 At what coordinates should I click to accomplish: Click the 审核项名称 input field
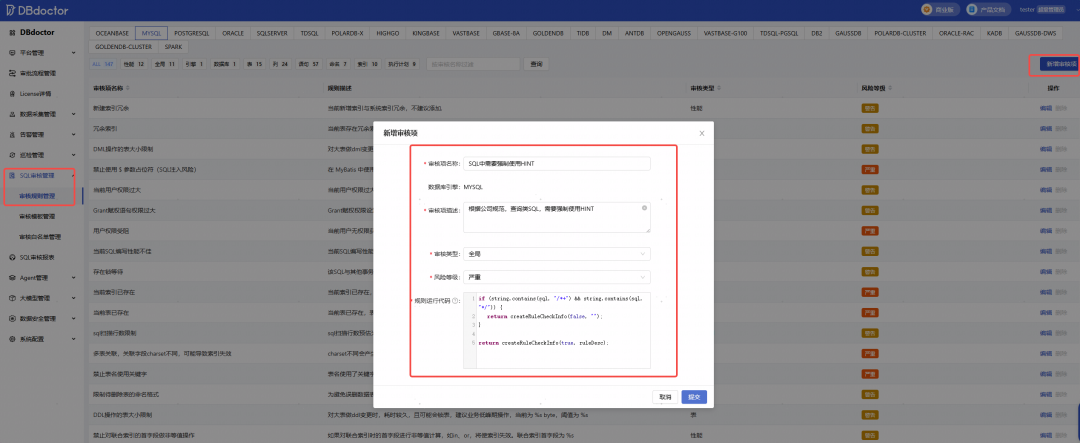pyautogui.click(x=557, y=163)
